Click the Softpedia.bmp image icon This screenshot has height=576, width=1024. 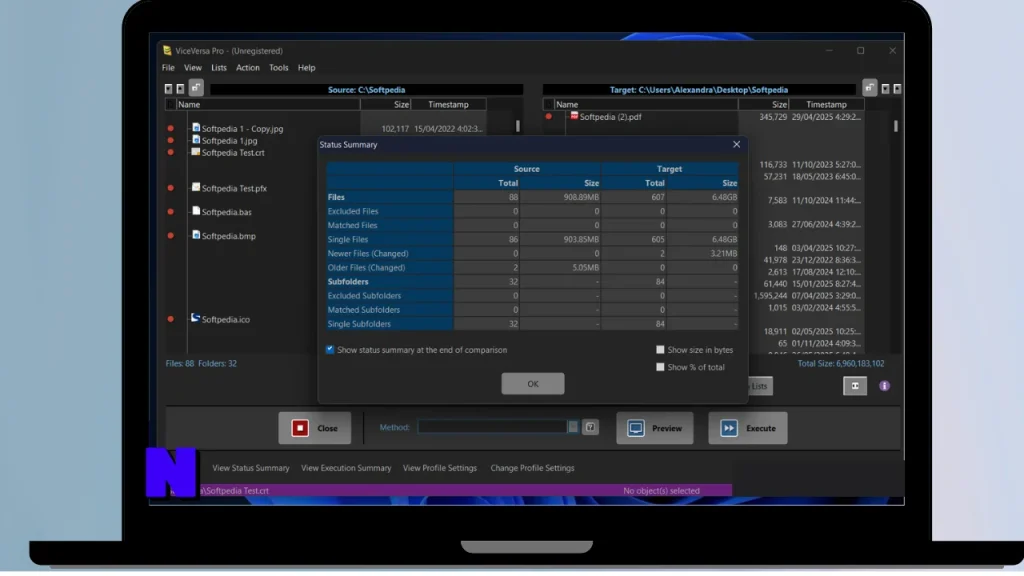pyautogui.click(x=196, y=235)
